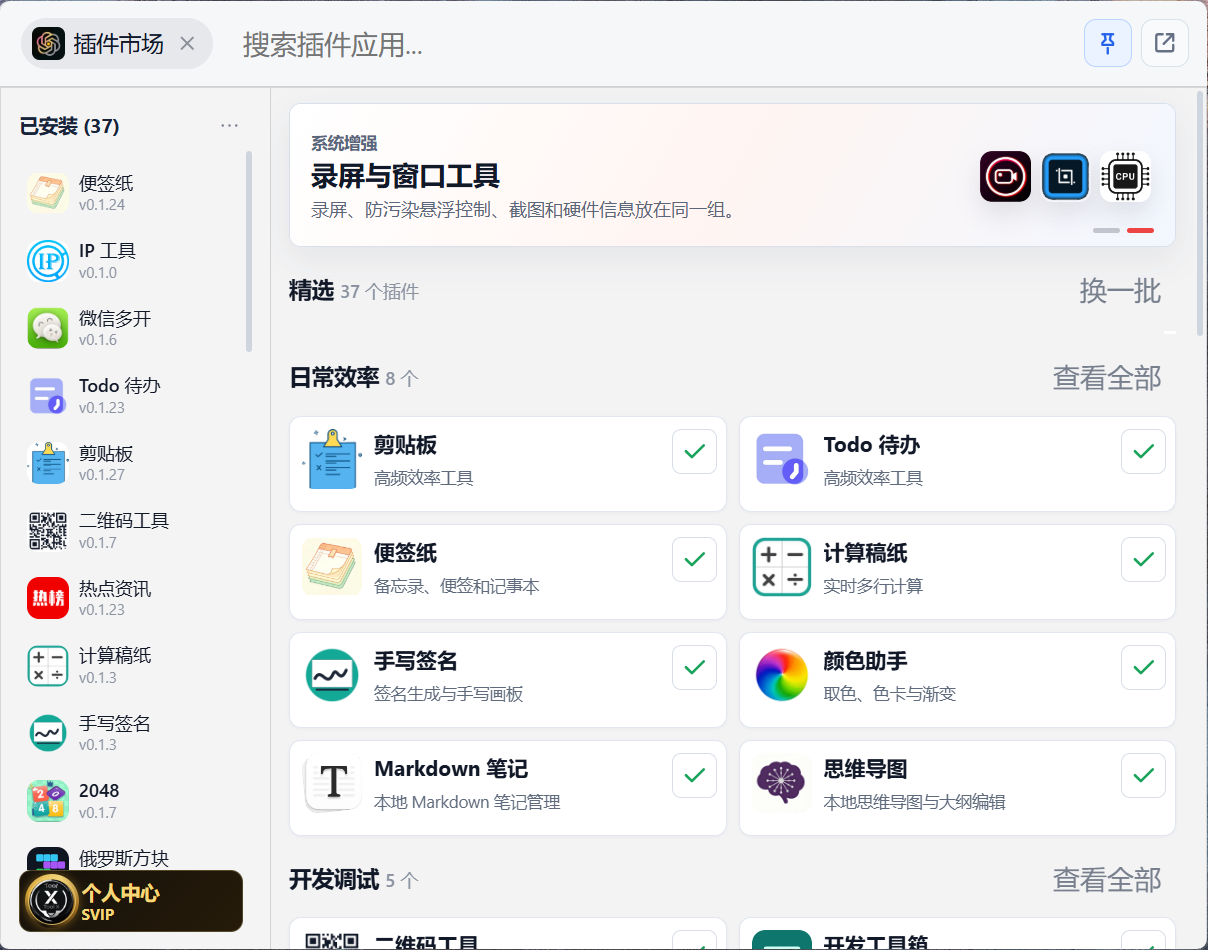Open 二维码工具 QR code icon in sidebar
Screen dimensions: 1208x950
[47, 531]
